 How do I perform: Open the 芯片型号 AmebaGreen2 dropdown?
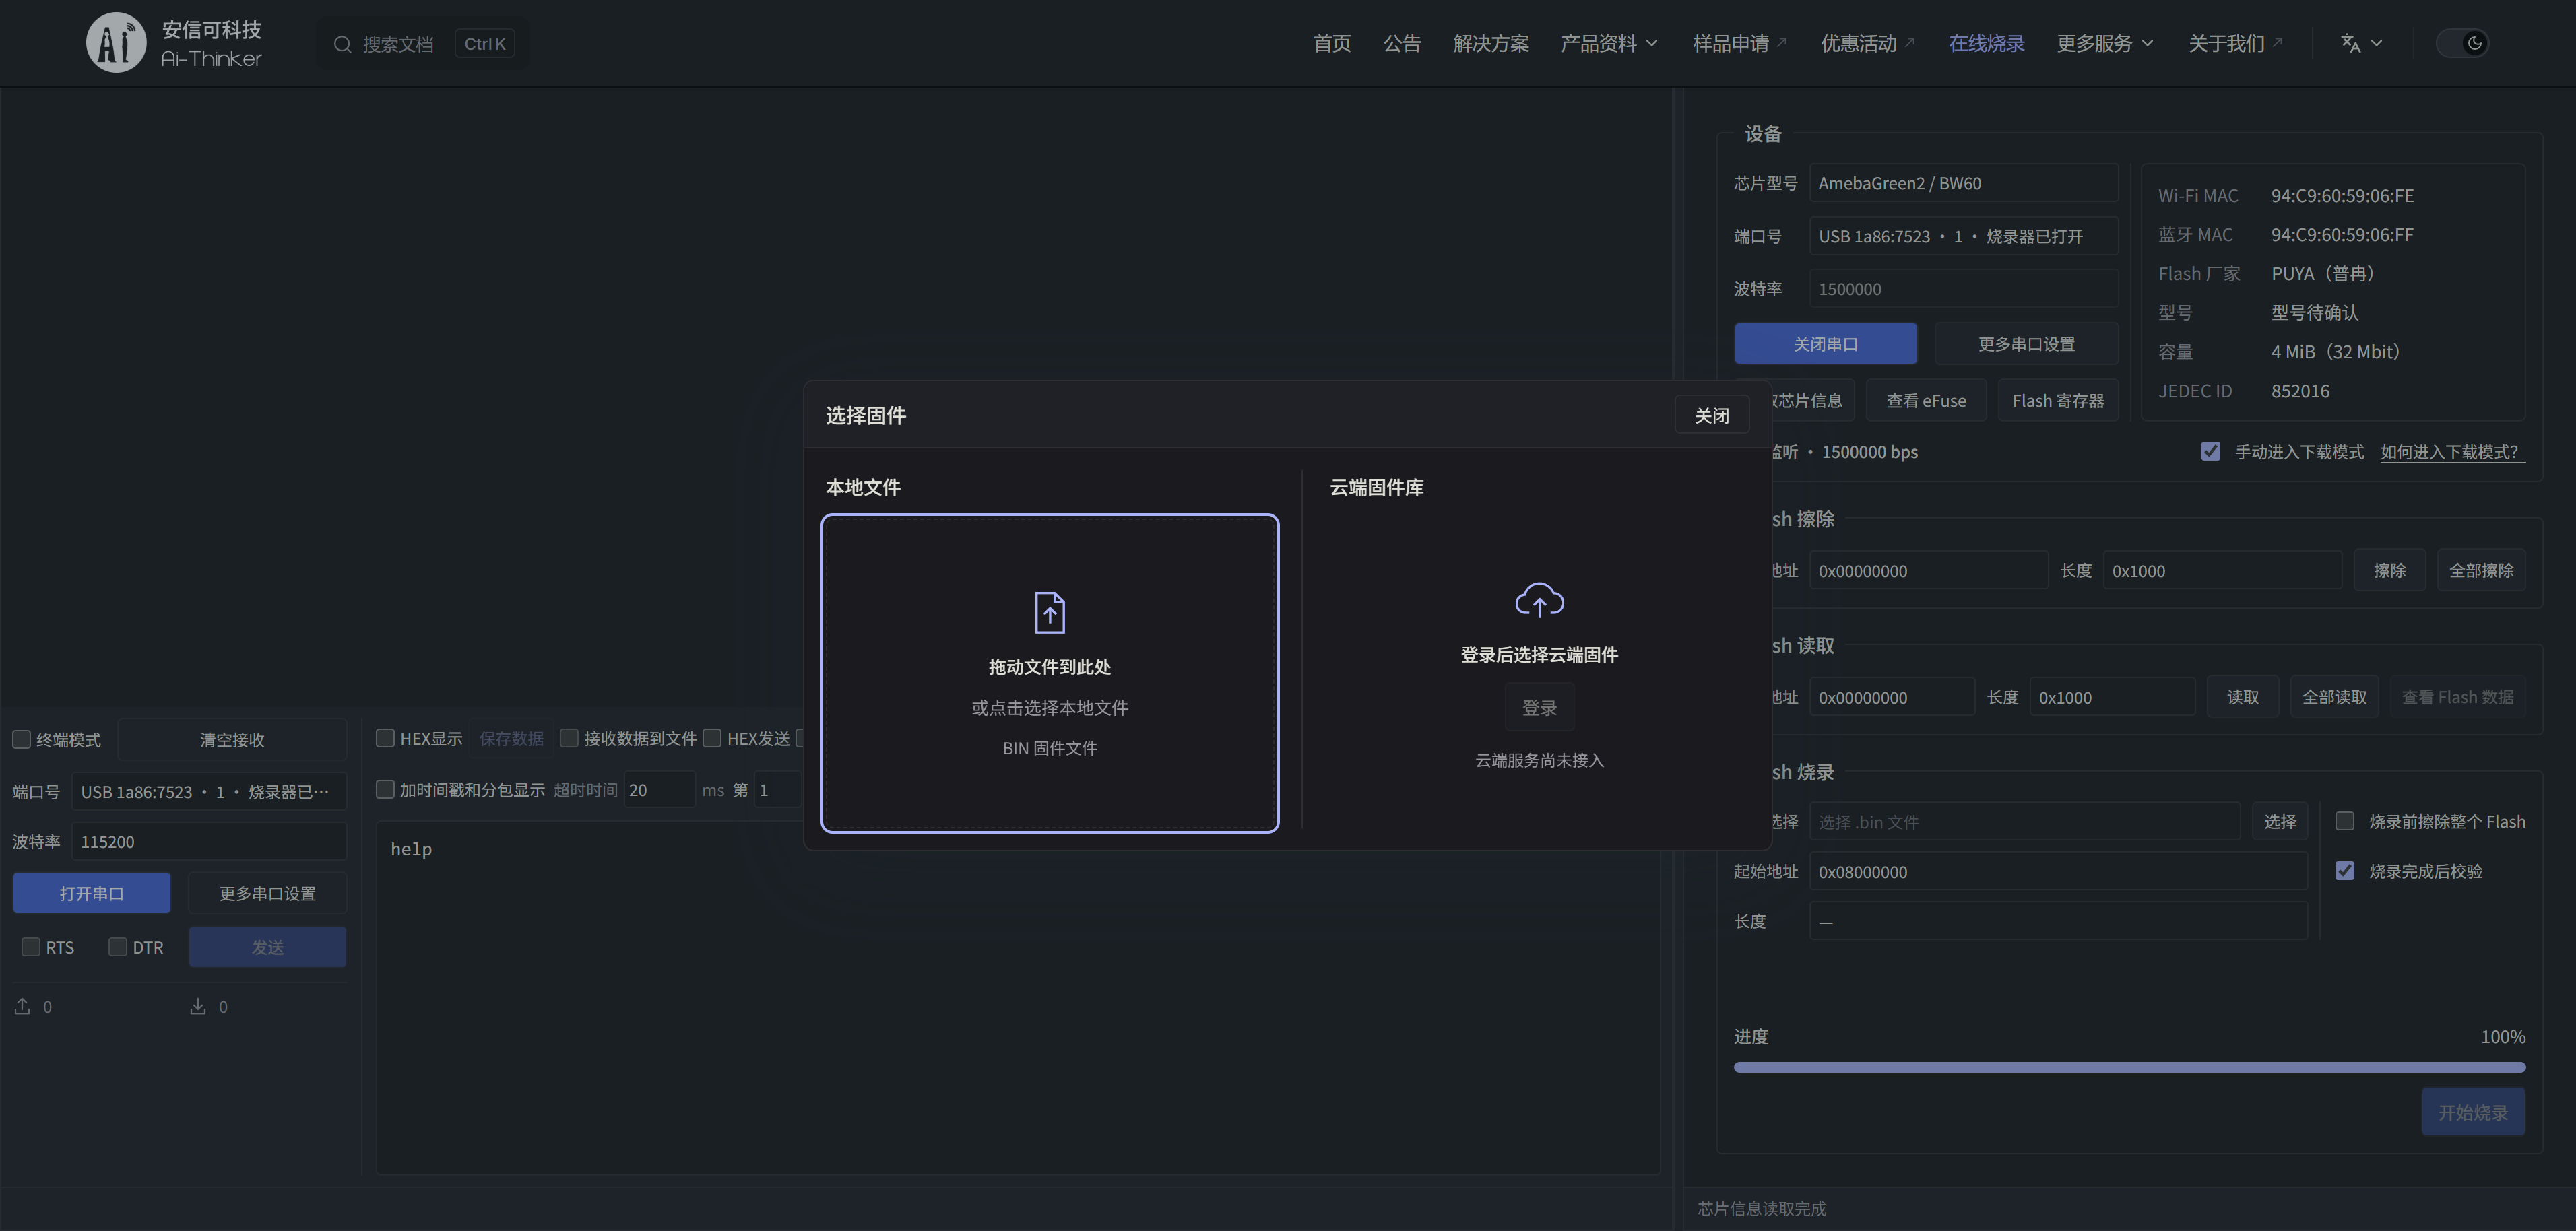[1963, 183]
